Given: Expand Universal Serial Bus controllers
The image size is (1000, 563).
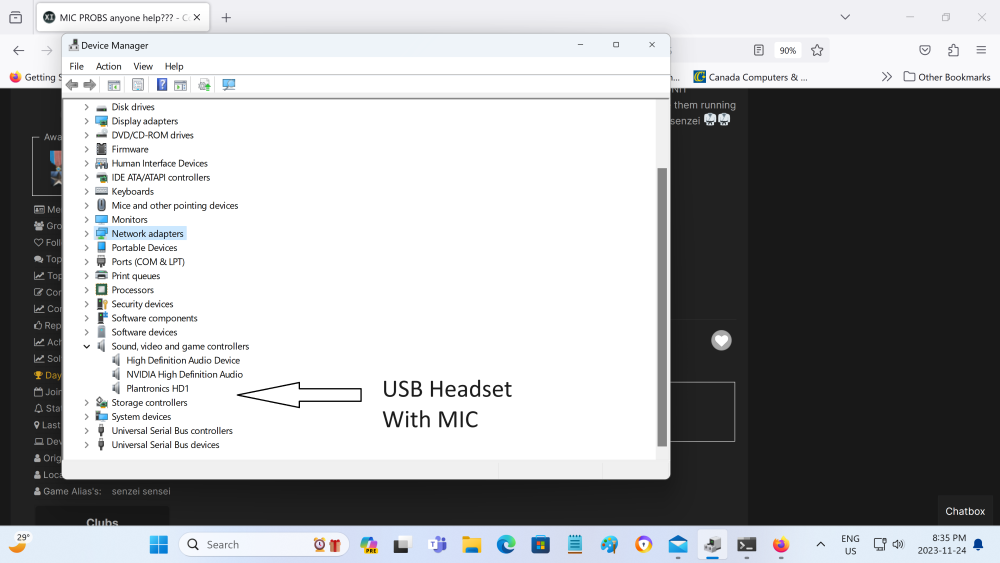Looking at the screenshot, I should tap(87, 431).
